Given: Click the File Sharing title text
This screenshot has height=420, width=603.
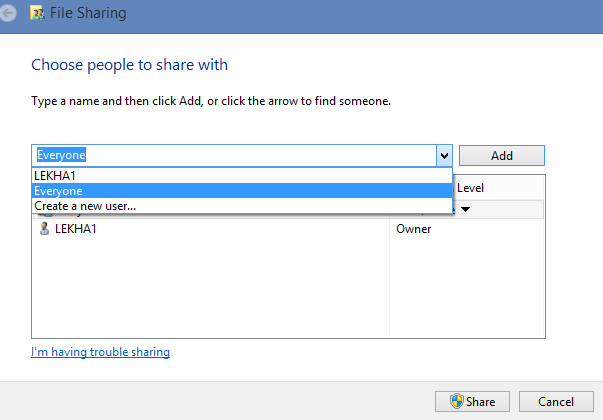Looking at the screenshot, I should click(88, 13).
